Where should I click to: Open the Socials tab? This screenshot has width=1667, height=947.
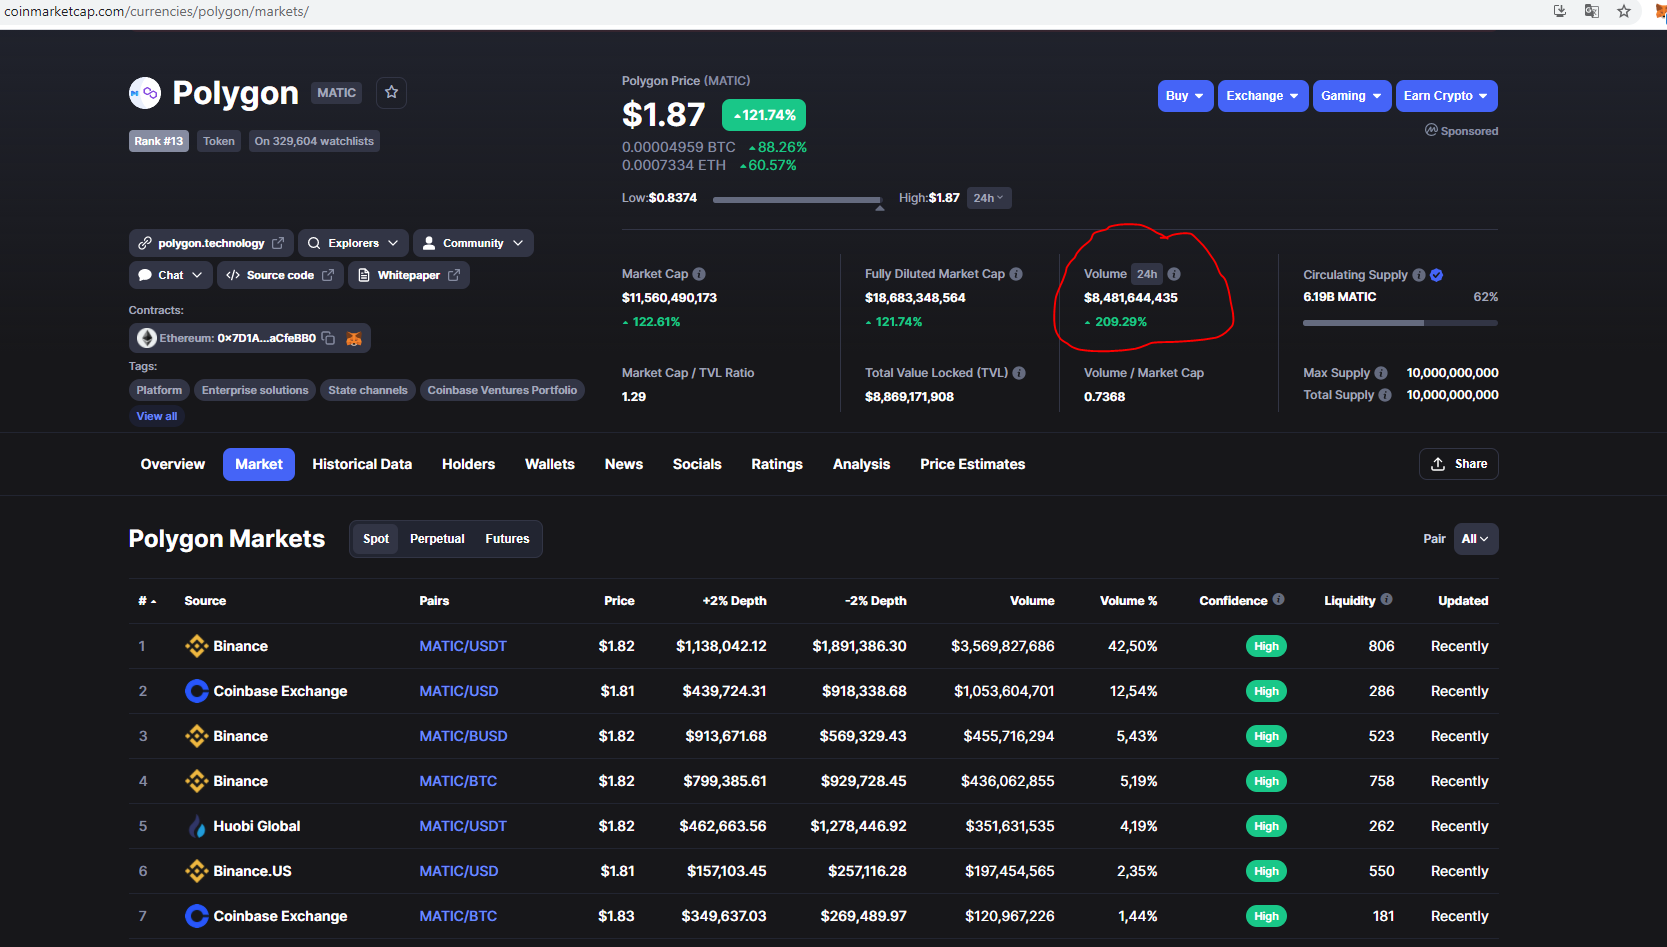[697, 464]
